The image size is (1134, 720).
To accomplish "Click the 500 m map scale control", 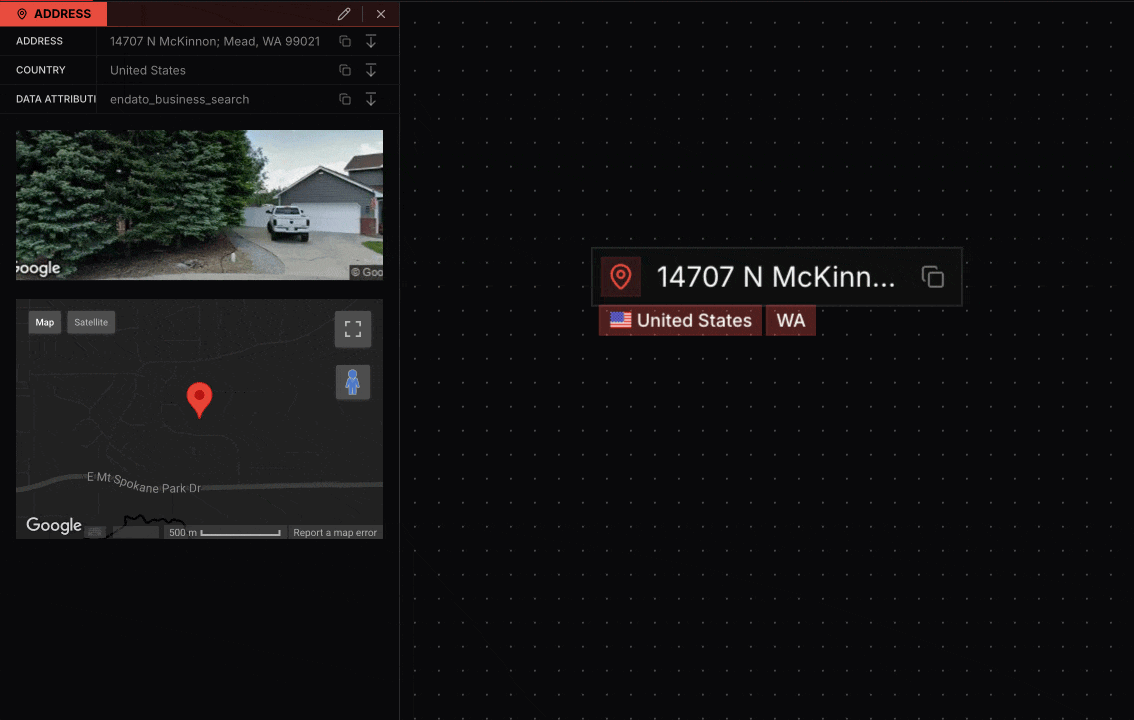I will pyautogui.click(x=225, y=533).
